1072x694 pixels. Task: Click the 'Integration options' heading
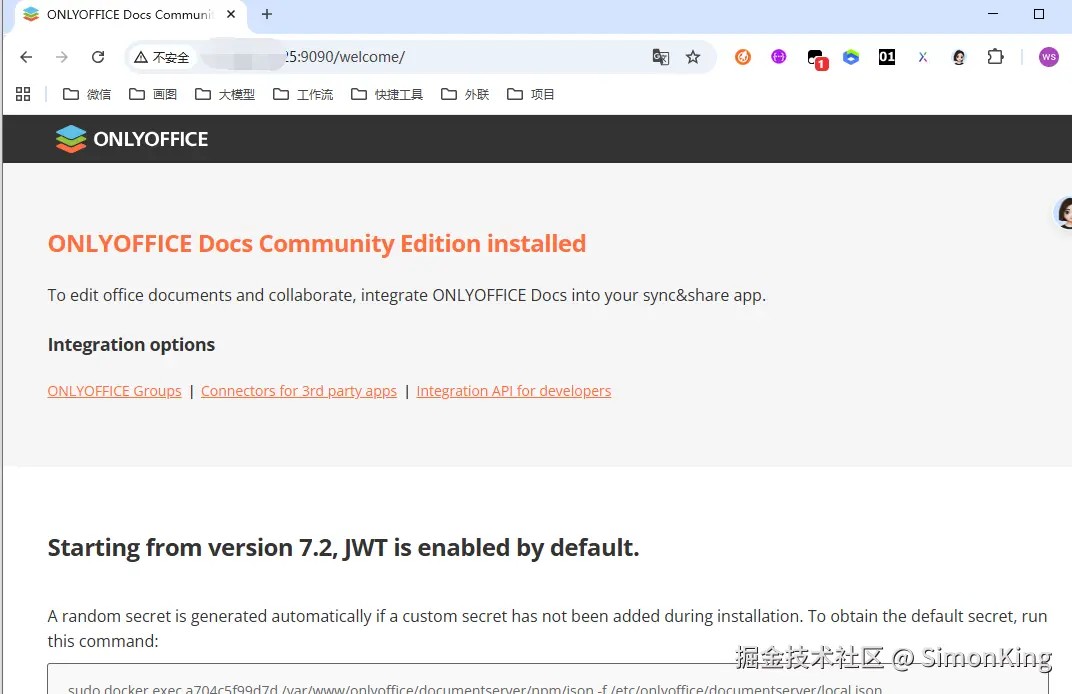pos(131,345)
